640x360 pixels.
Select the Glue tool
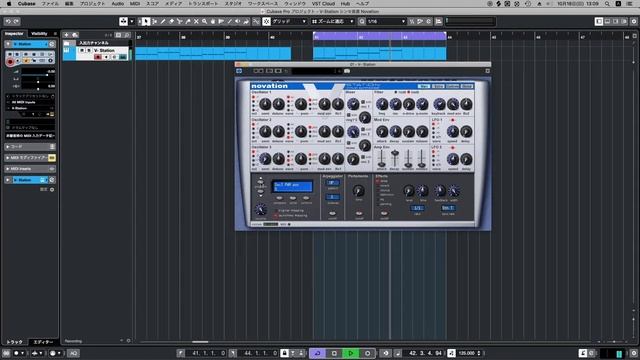click(188, 21)
